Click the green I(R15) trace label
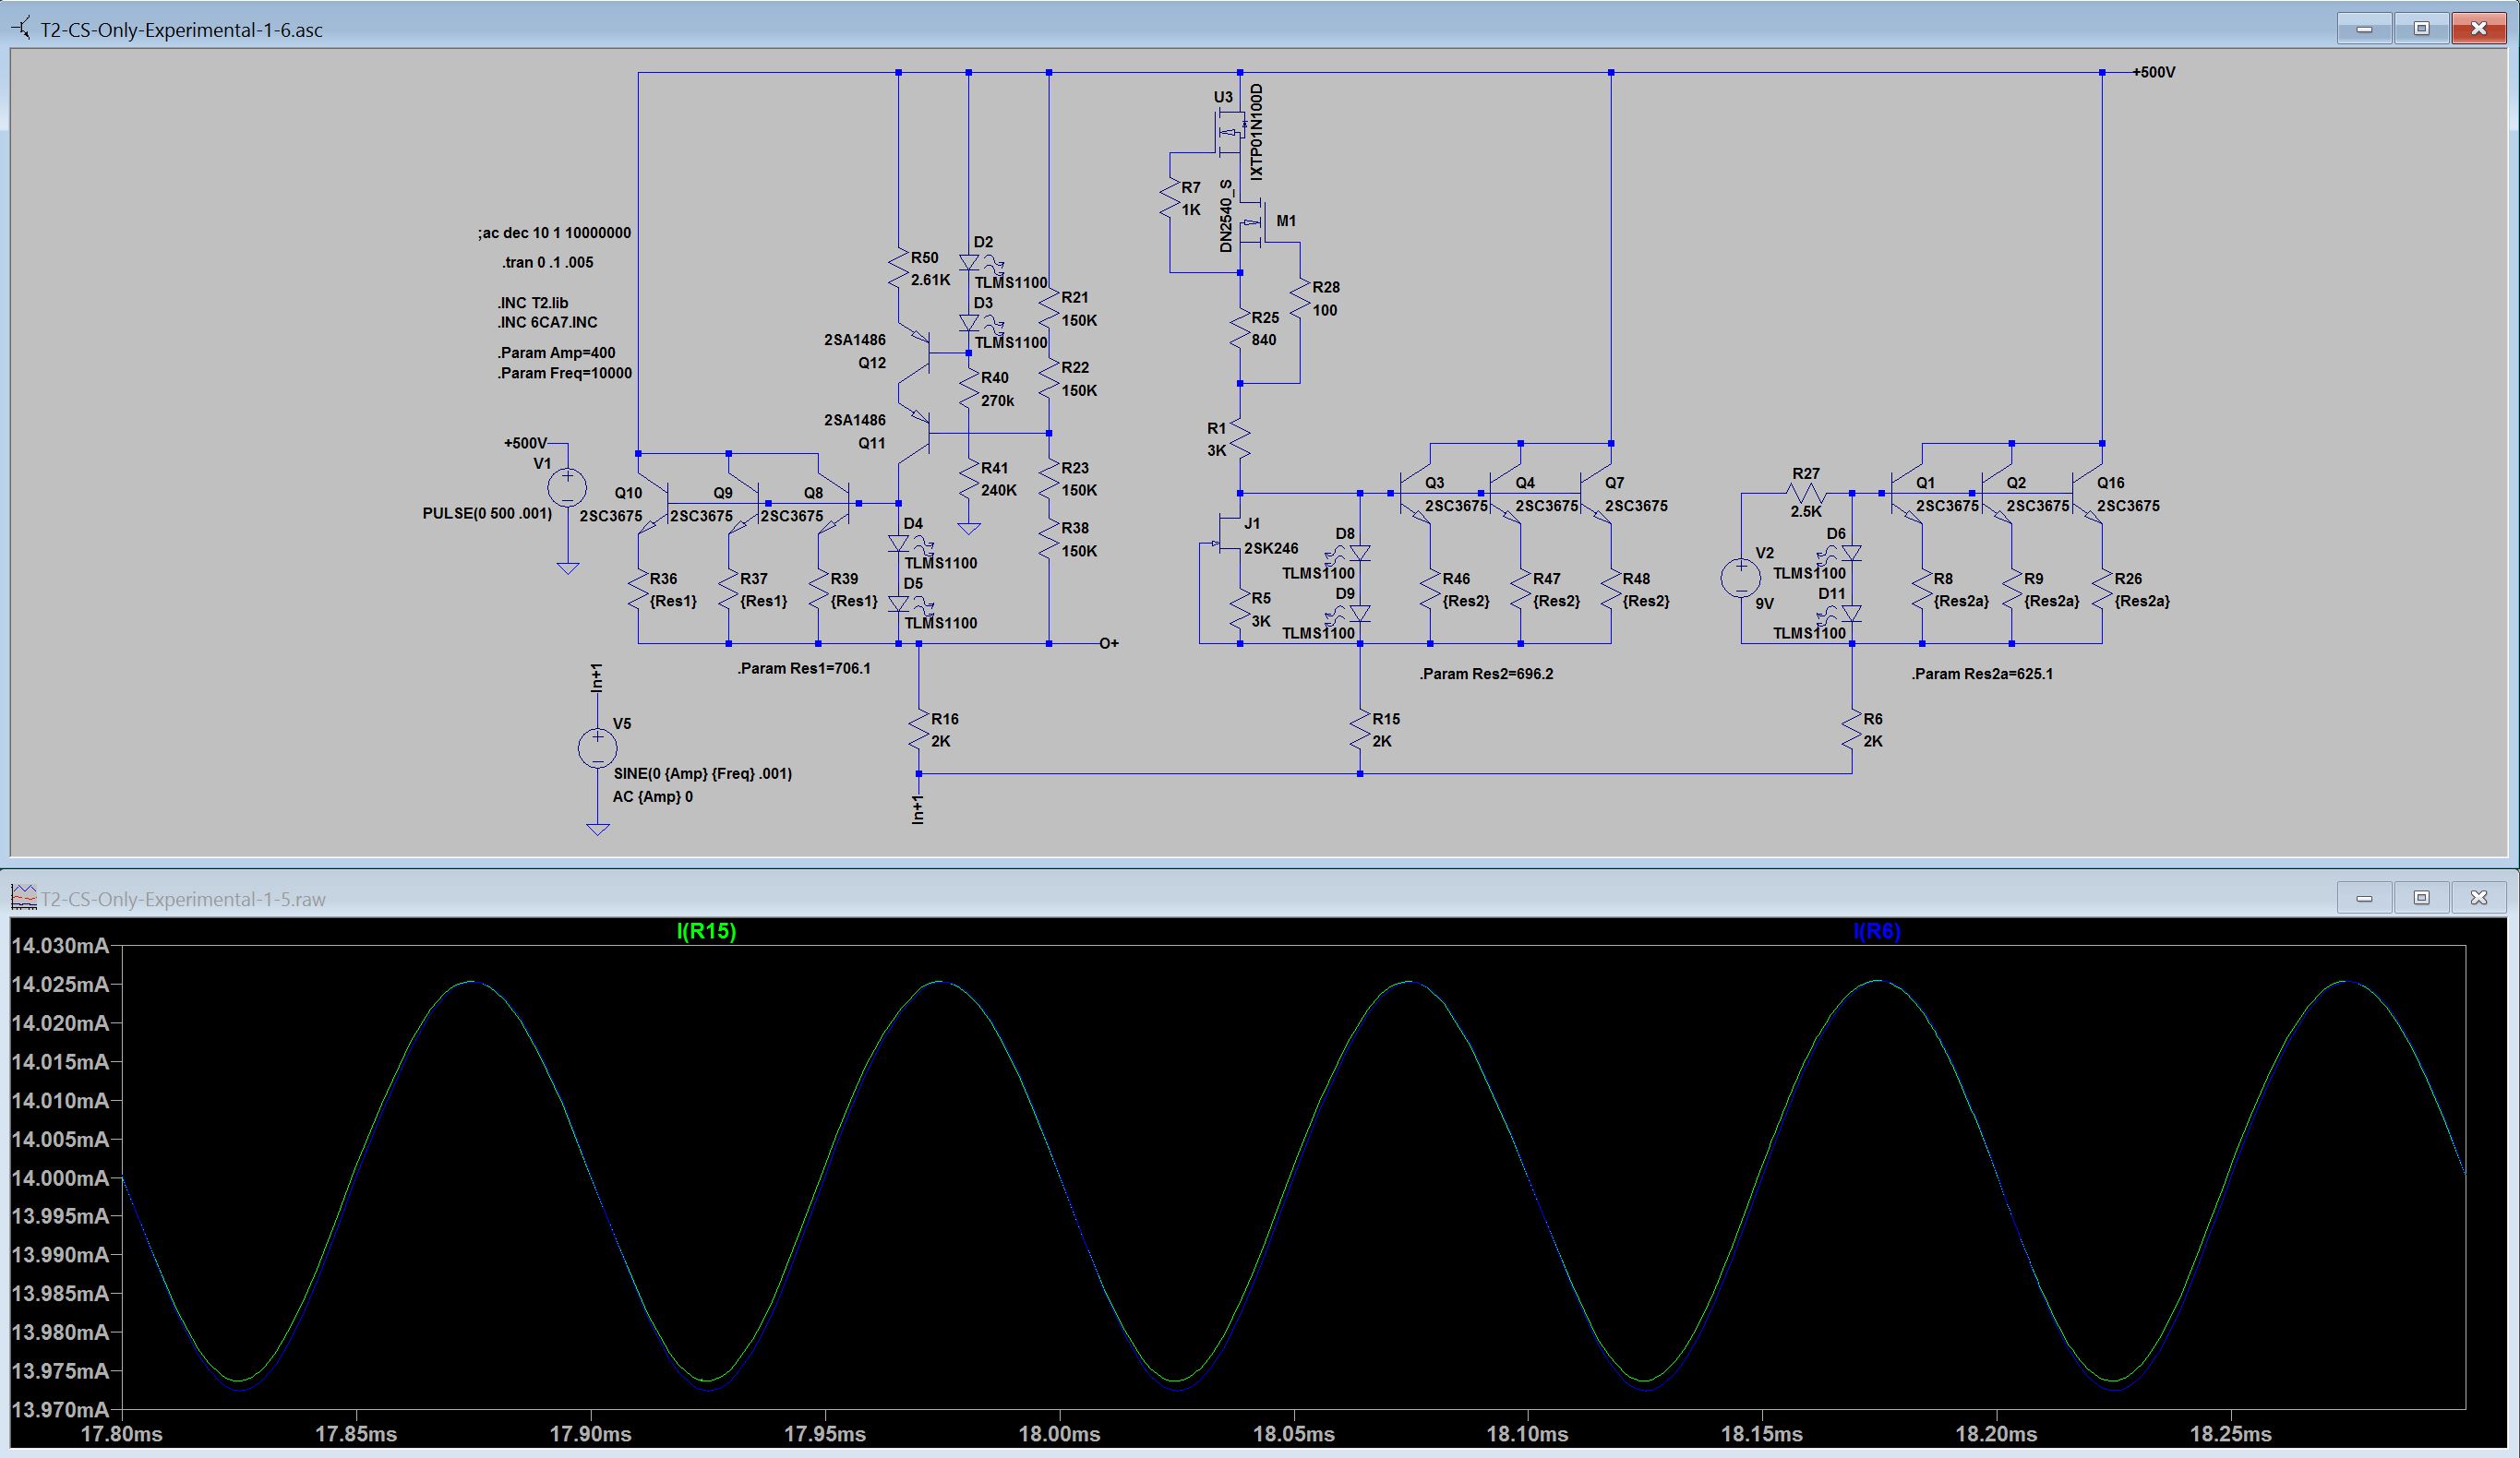This screenshot has height=1458, width=2520. (x=706, y=932)
